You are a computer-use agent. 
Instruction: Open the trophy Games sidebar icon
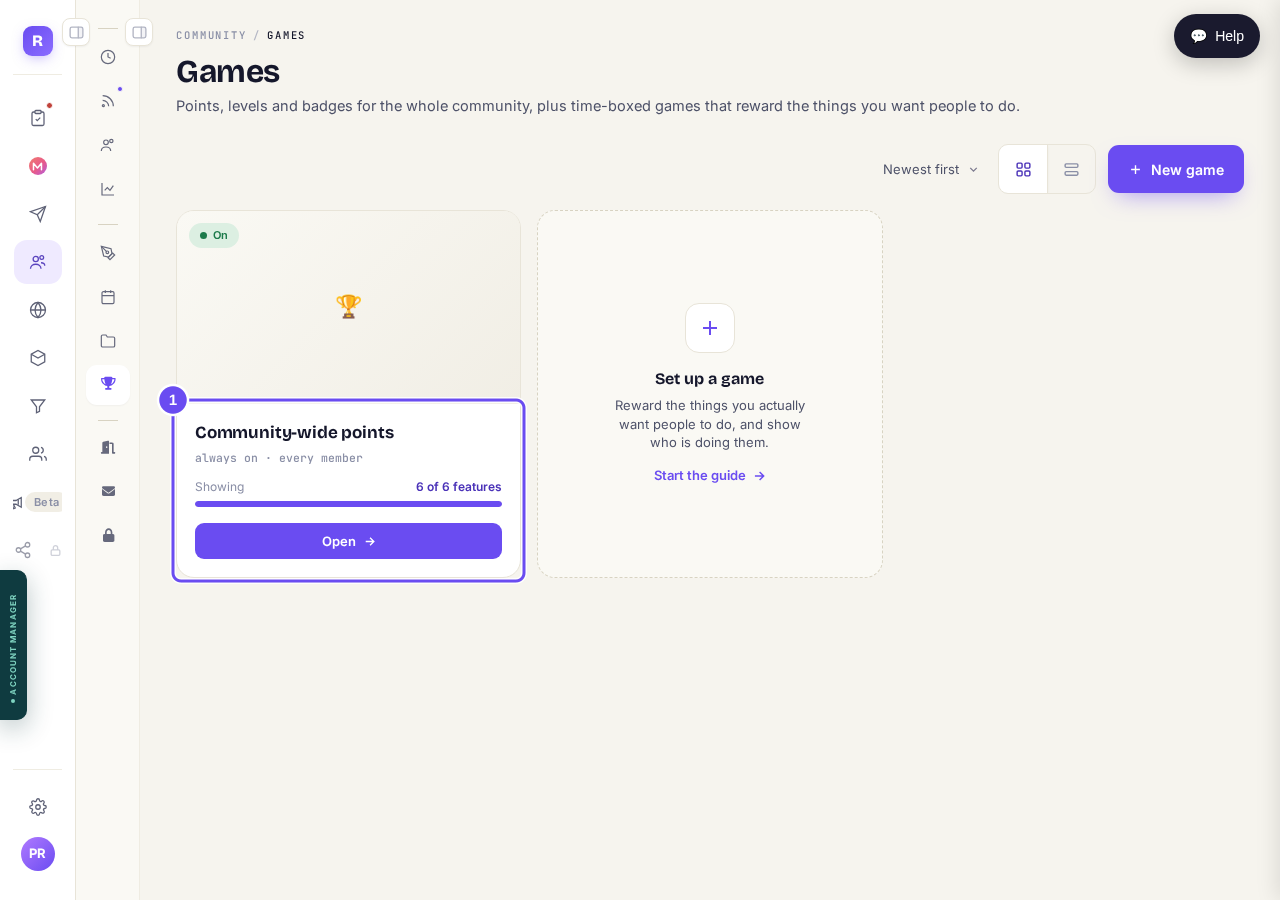(x=108, y=384)
